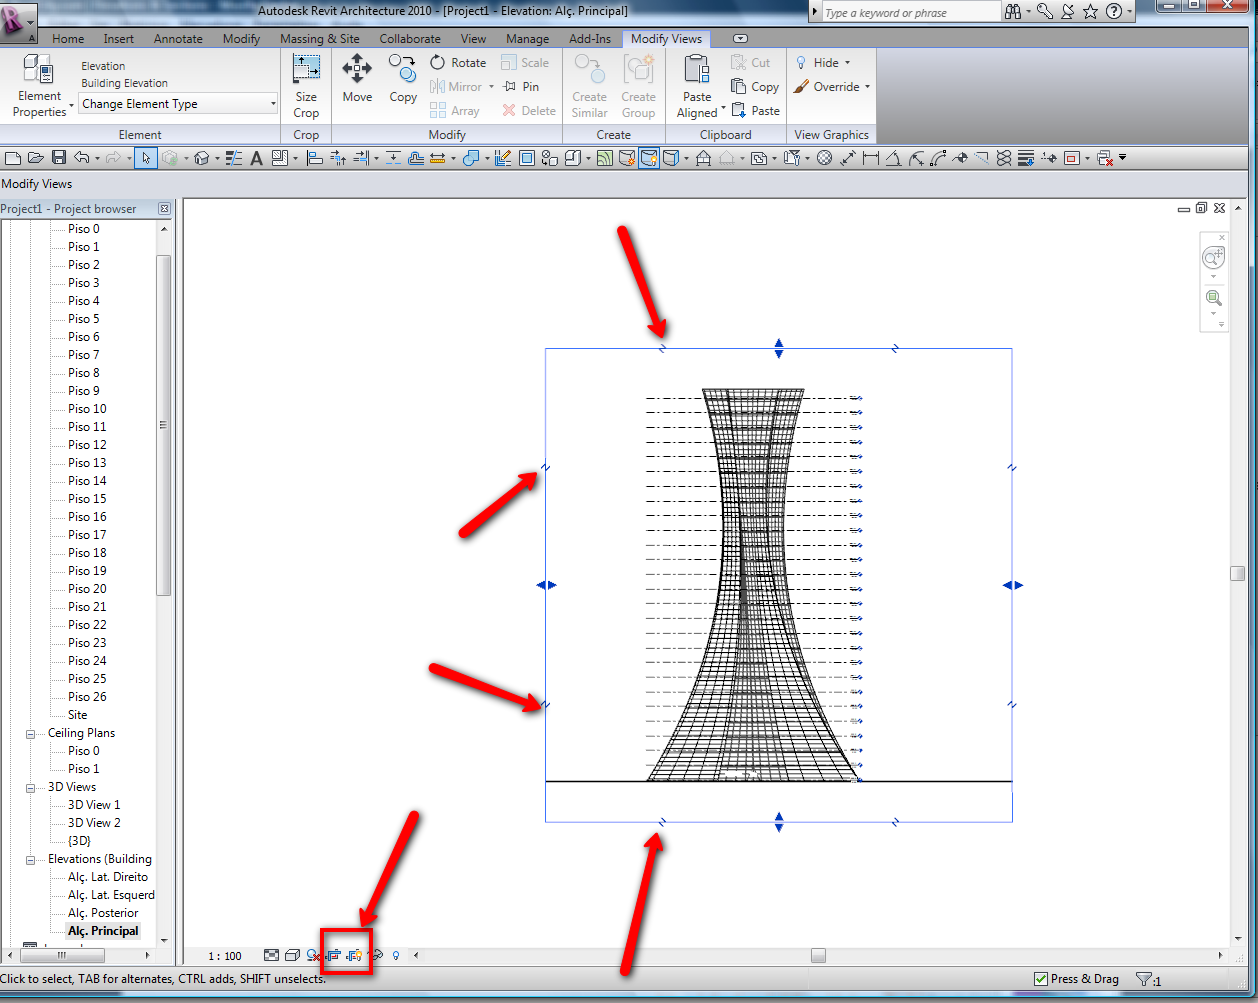Open Alç. Posterior elevation
Viewport: 1258px width, 1003px height.
103,913
